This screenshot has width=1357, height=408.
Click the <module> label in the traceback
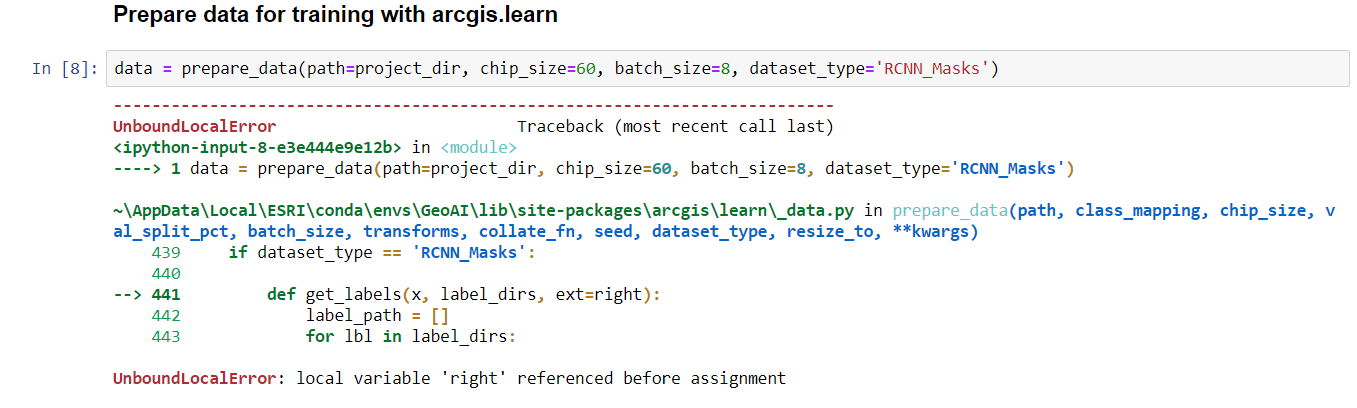click(x=478, y=147)
